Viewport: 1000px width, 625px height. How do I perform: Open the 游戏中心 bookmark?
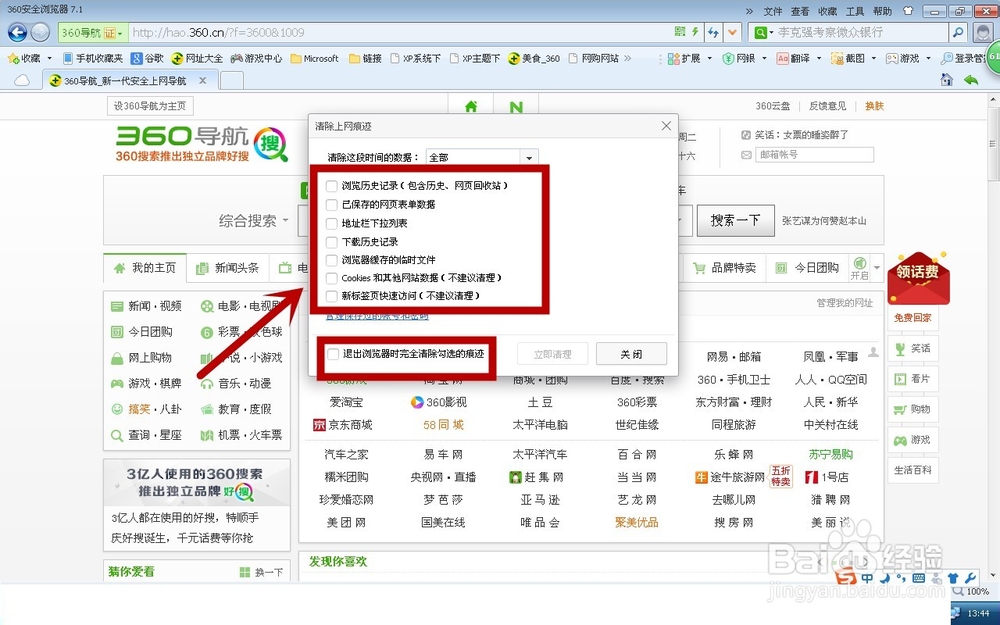point(256,58)
